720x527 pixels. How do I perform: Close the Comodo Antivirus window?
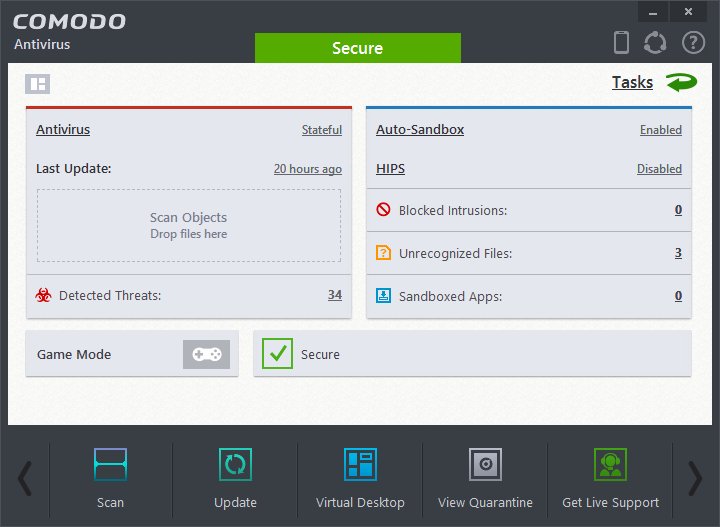pos(688,12)
